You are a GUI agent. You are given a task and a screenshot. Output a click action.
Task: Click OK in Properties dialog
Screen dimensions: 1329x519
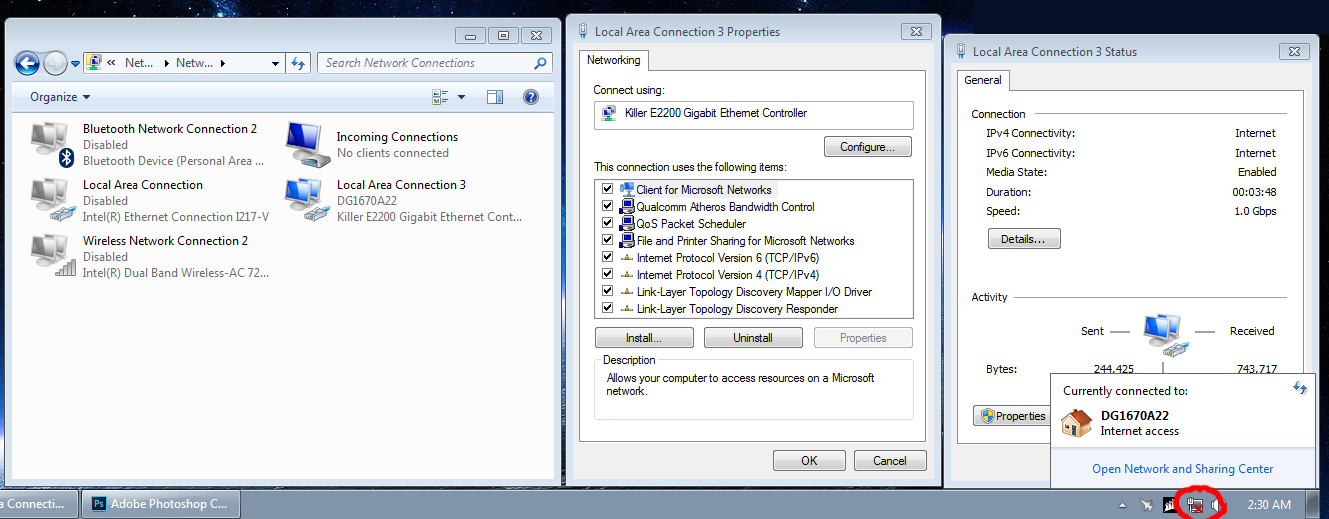click(810, 461)
